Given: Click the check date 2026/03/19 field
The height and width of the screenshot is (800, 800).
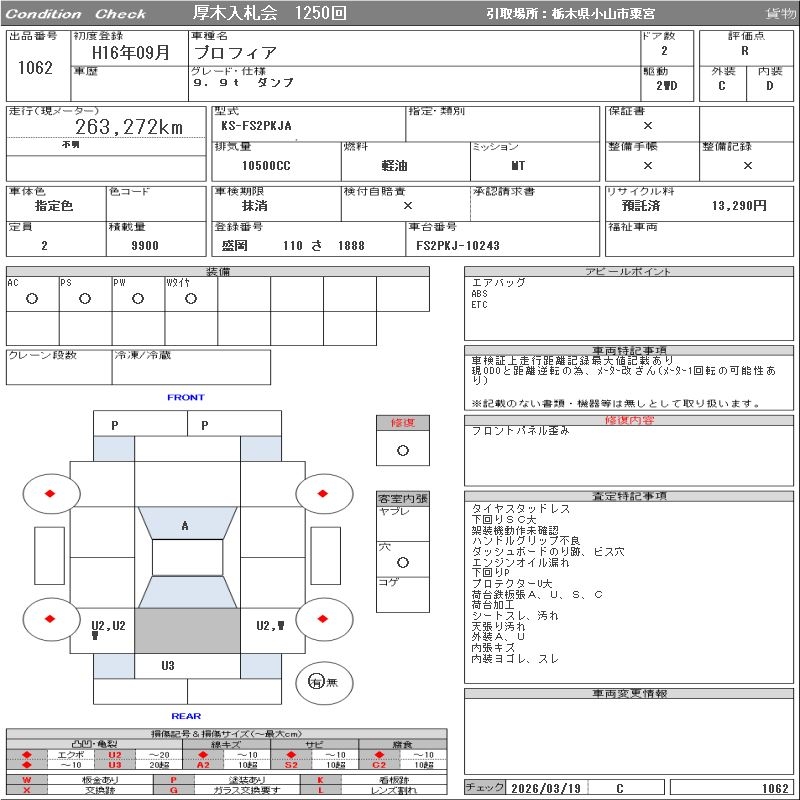Looking at the screenshot, I should point(545,788).
